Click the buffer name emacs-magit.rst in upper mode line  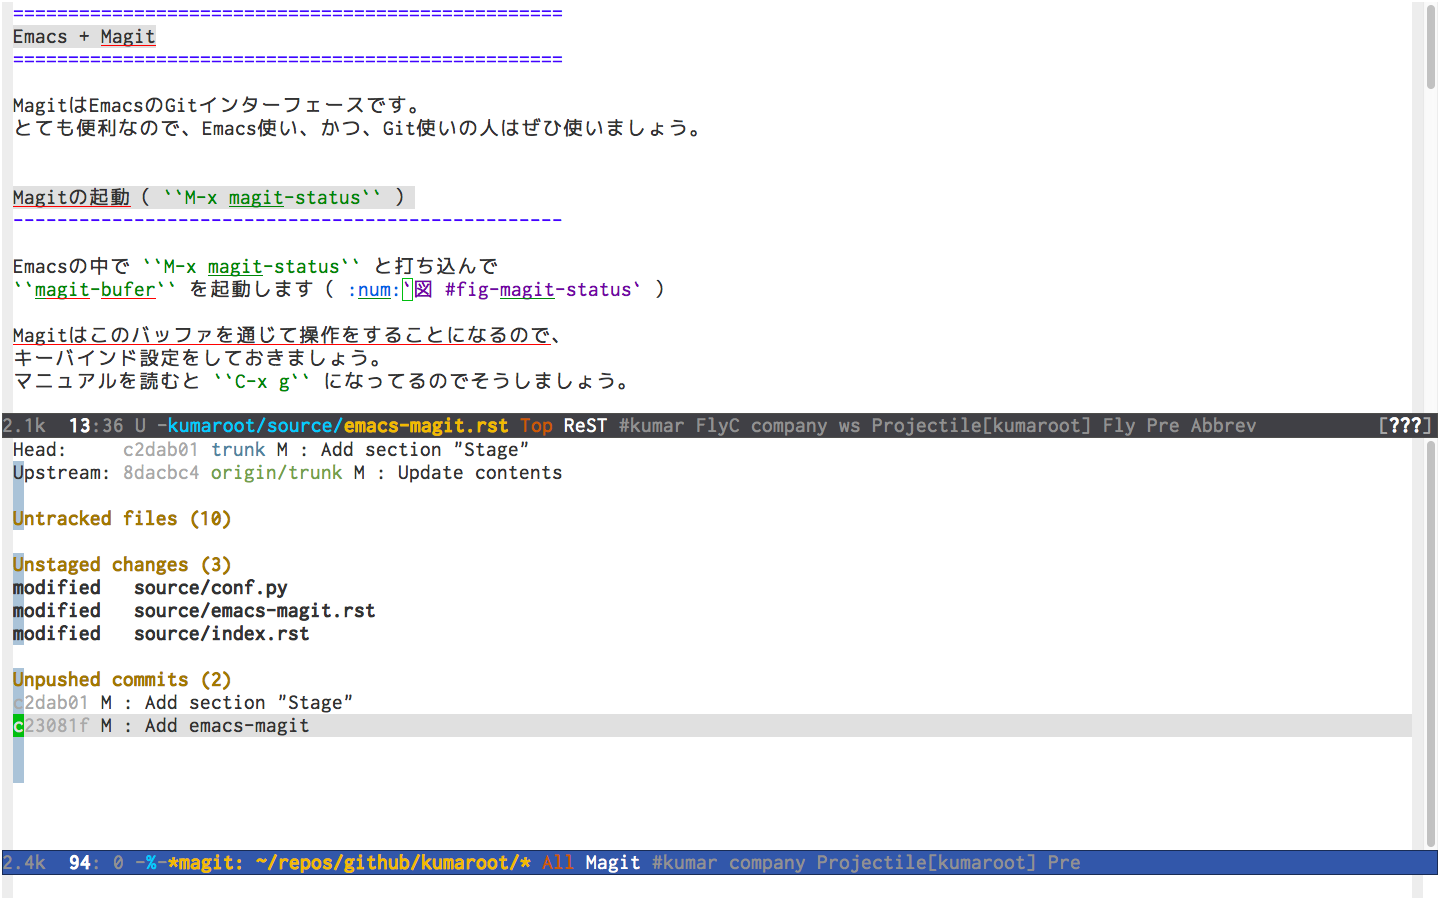[426, 426]
